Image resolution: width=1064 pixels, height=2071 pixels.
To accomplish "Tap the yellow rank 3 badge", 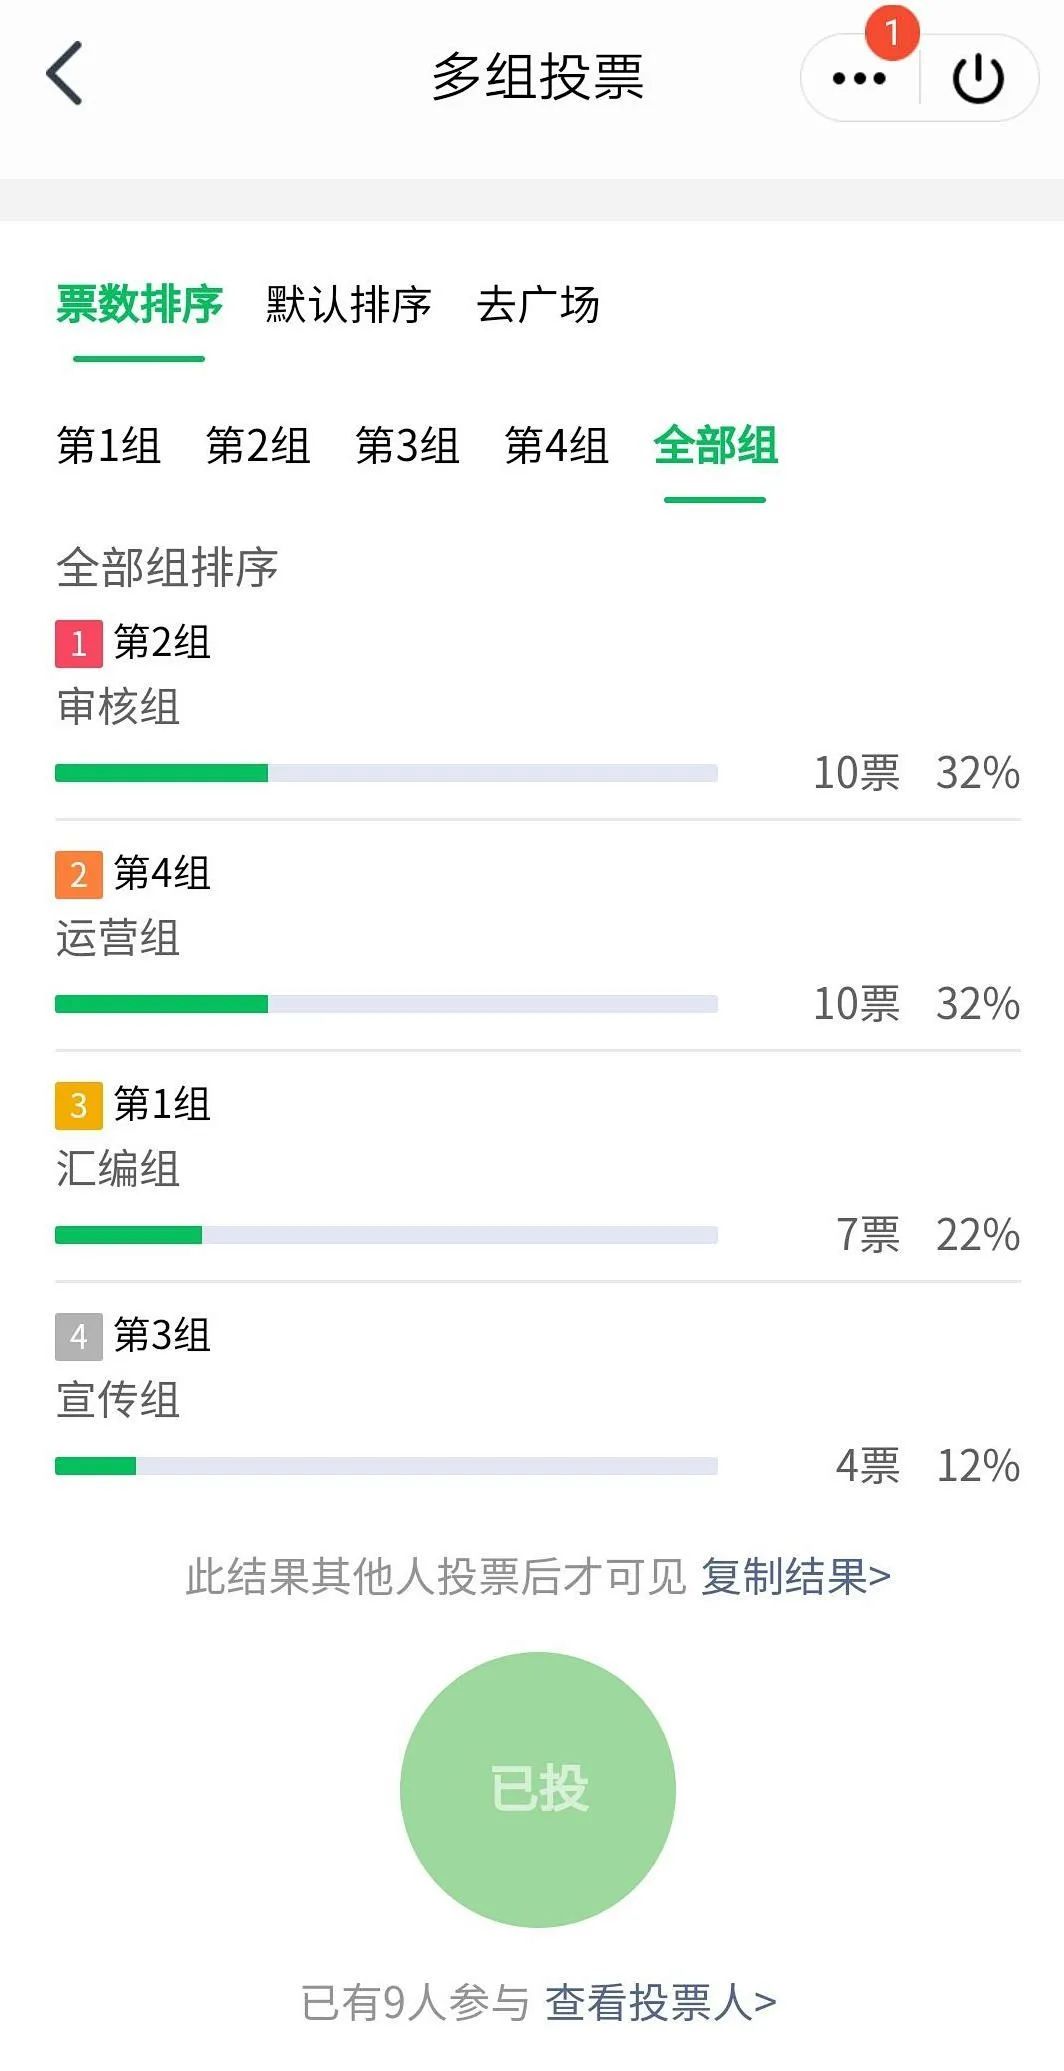I will [79, 1105].
